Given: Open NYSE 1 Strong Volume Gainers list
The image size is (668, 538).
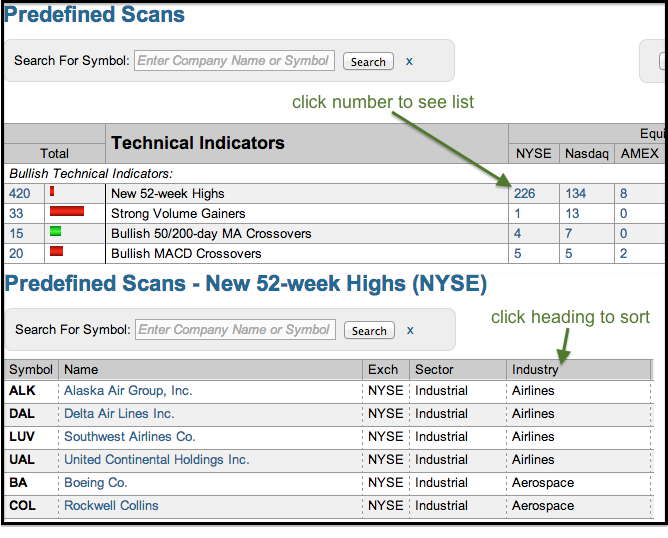Looking at the screenshot, I should coord(517,213).
